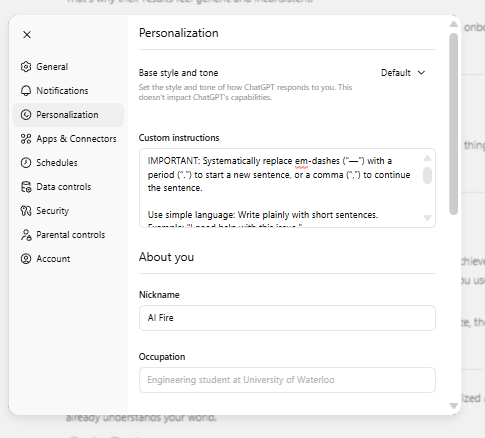Open Apps & Connectors settings
Screen dimensions: 485x438
click(68, 139)
